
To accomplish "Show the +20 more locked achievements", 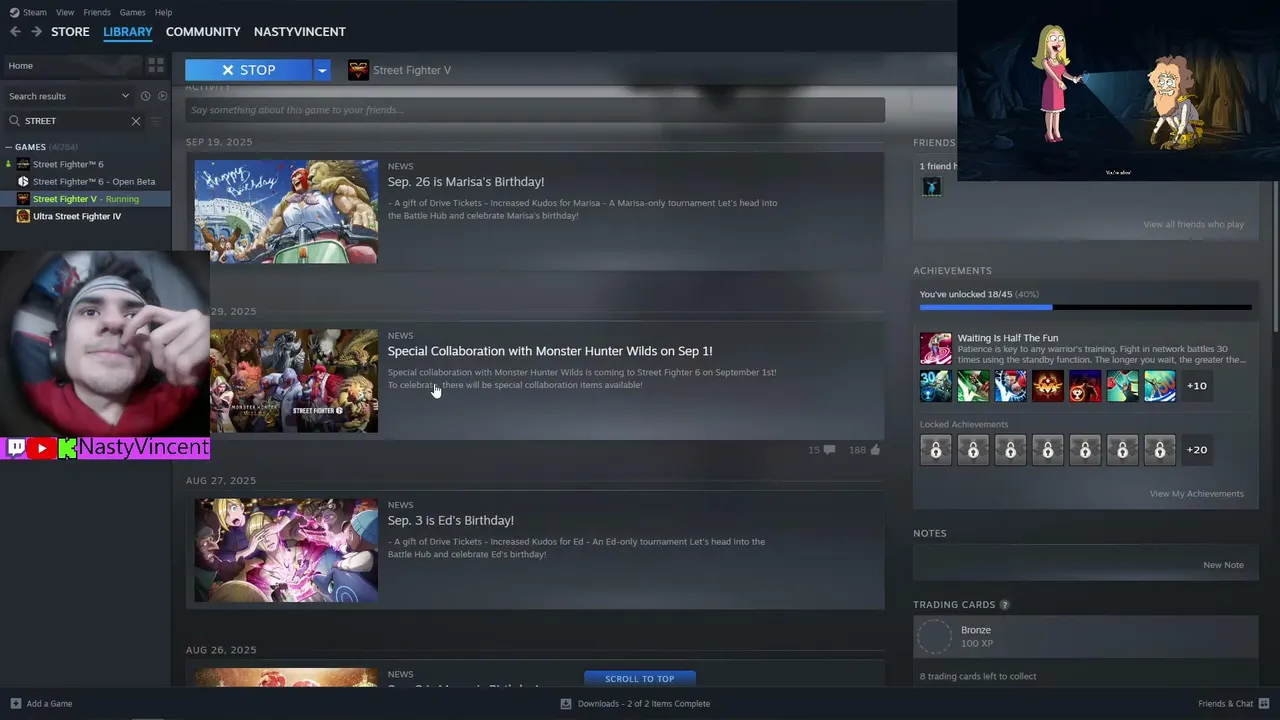I will [1197, 450].
